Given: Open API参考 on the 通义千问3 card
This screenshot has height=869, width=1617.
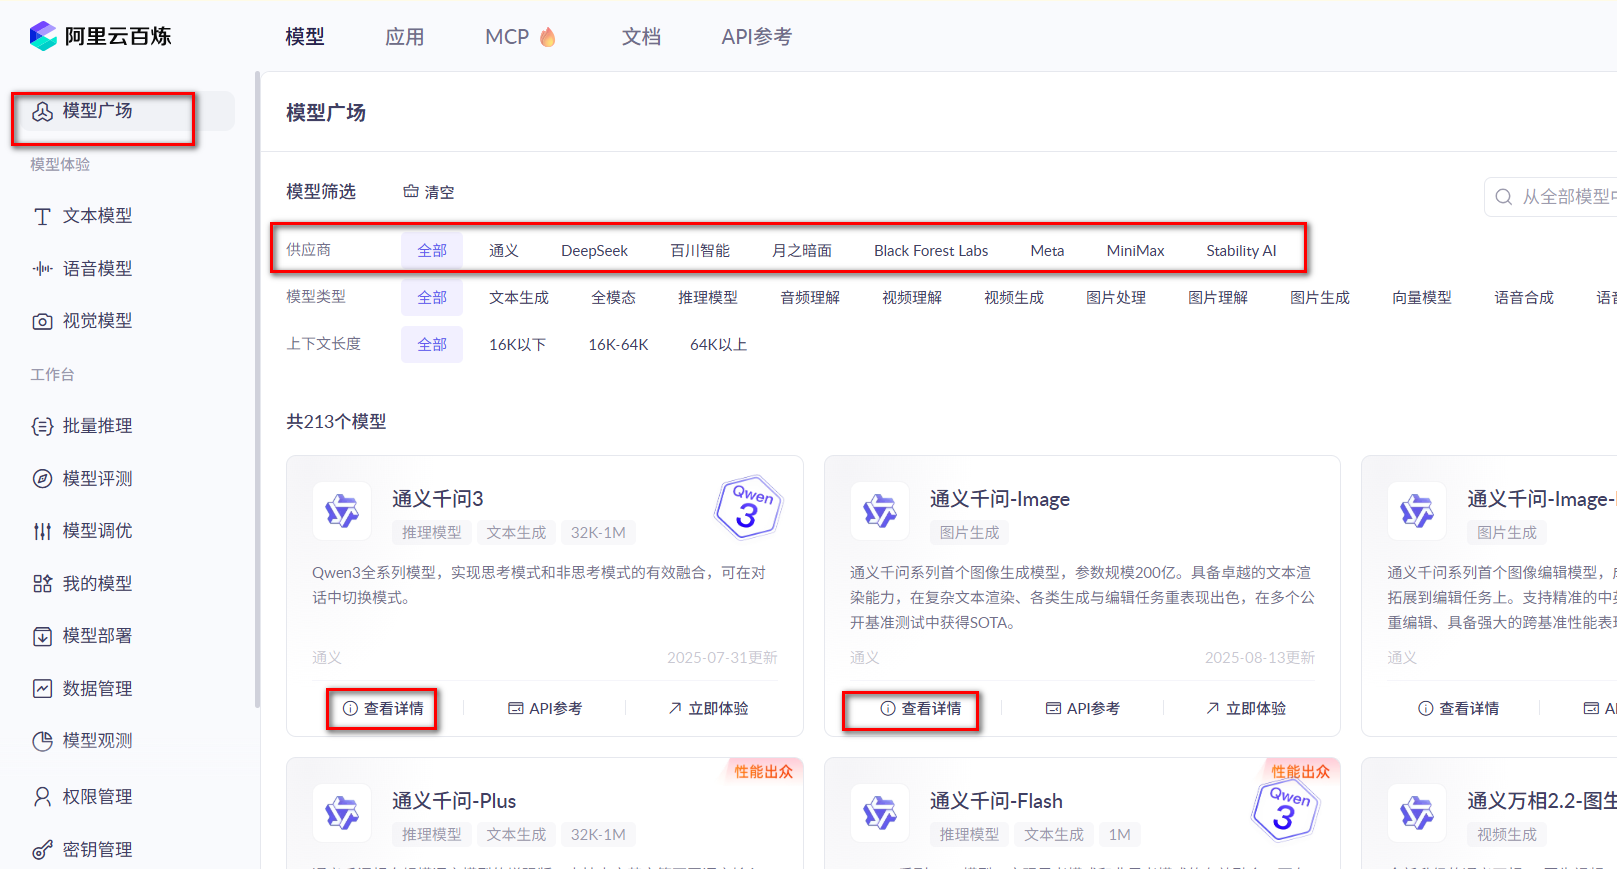Looking at the screenshot, I should pos(545,708).
